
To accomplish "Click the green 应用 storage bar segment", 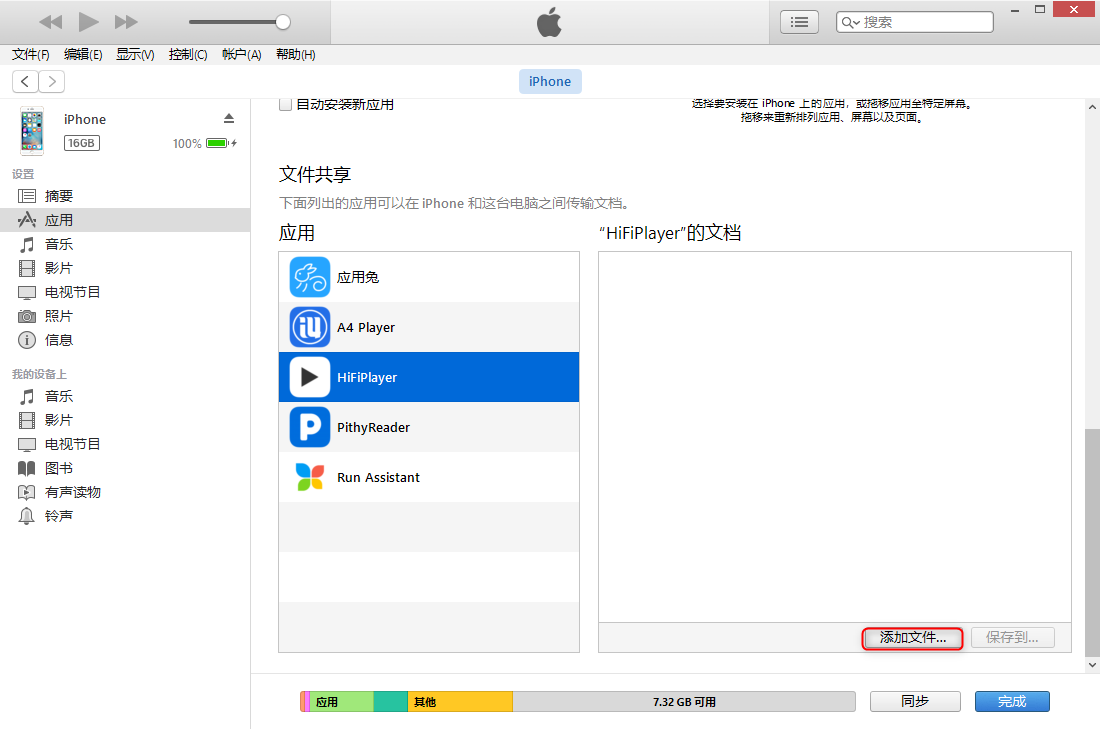I will pos(342,702).
